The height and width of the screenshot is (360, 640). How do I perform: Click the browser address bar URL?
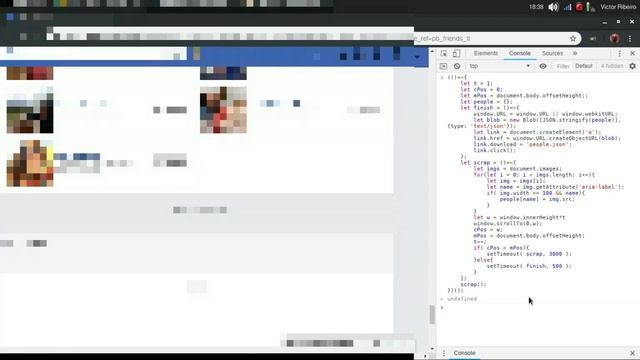coord(442,38)
